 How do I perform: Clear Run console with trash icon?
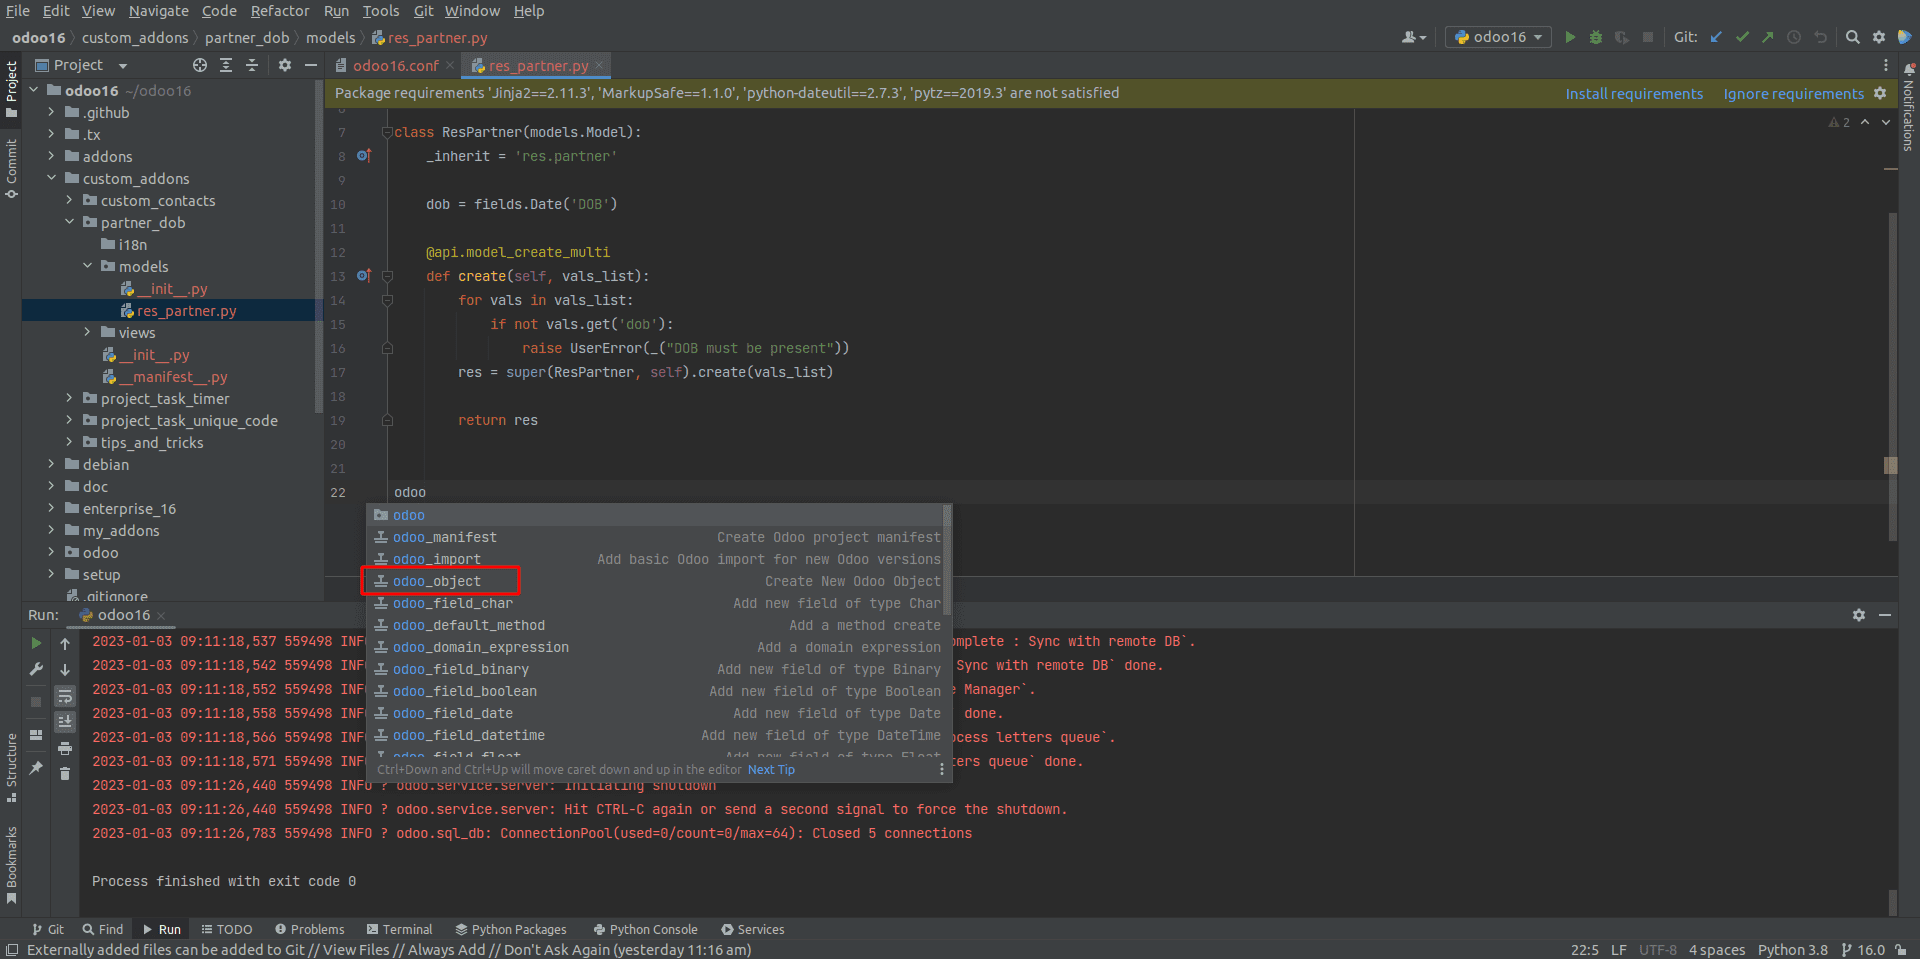tap(65, 774)
